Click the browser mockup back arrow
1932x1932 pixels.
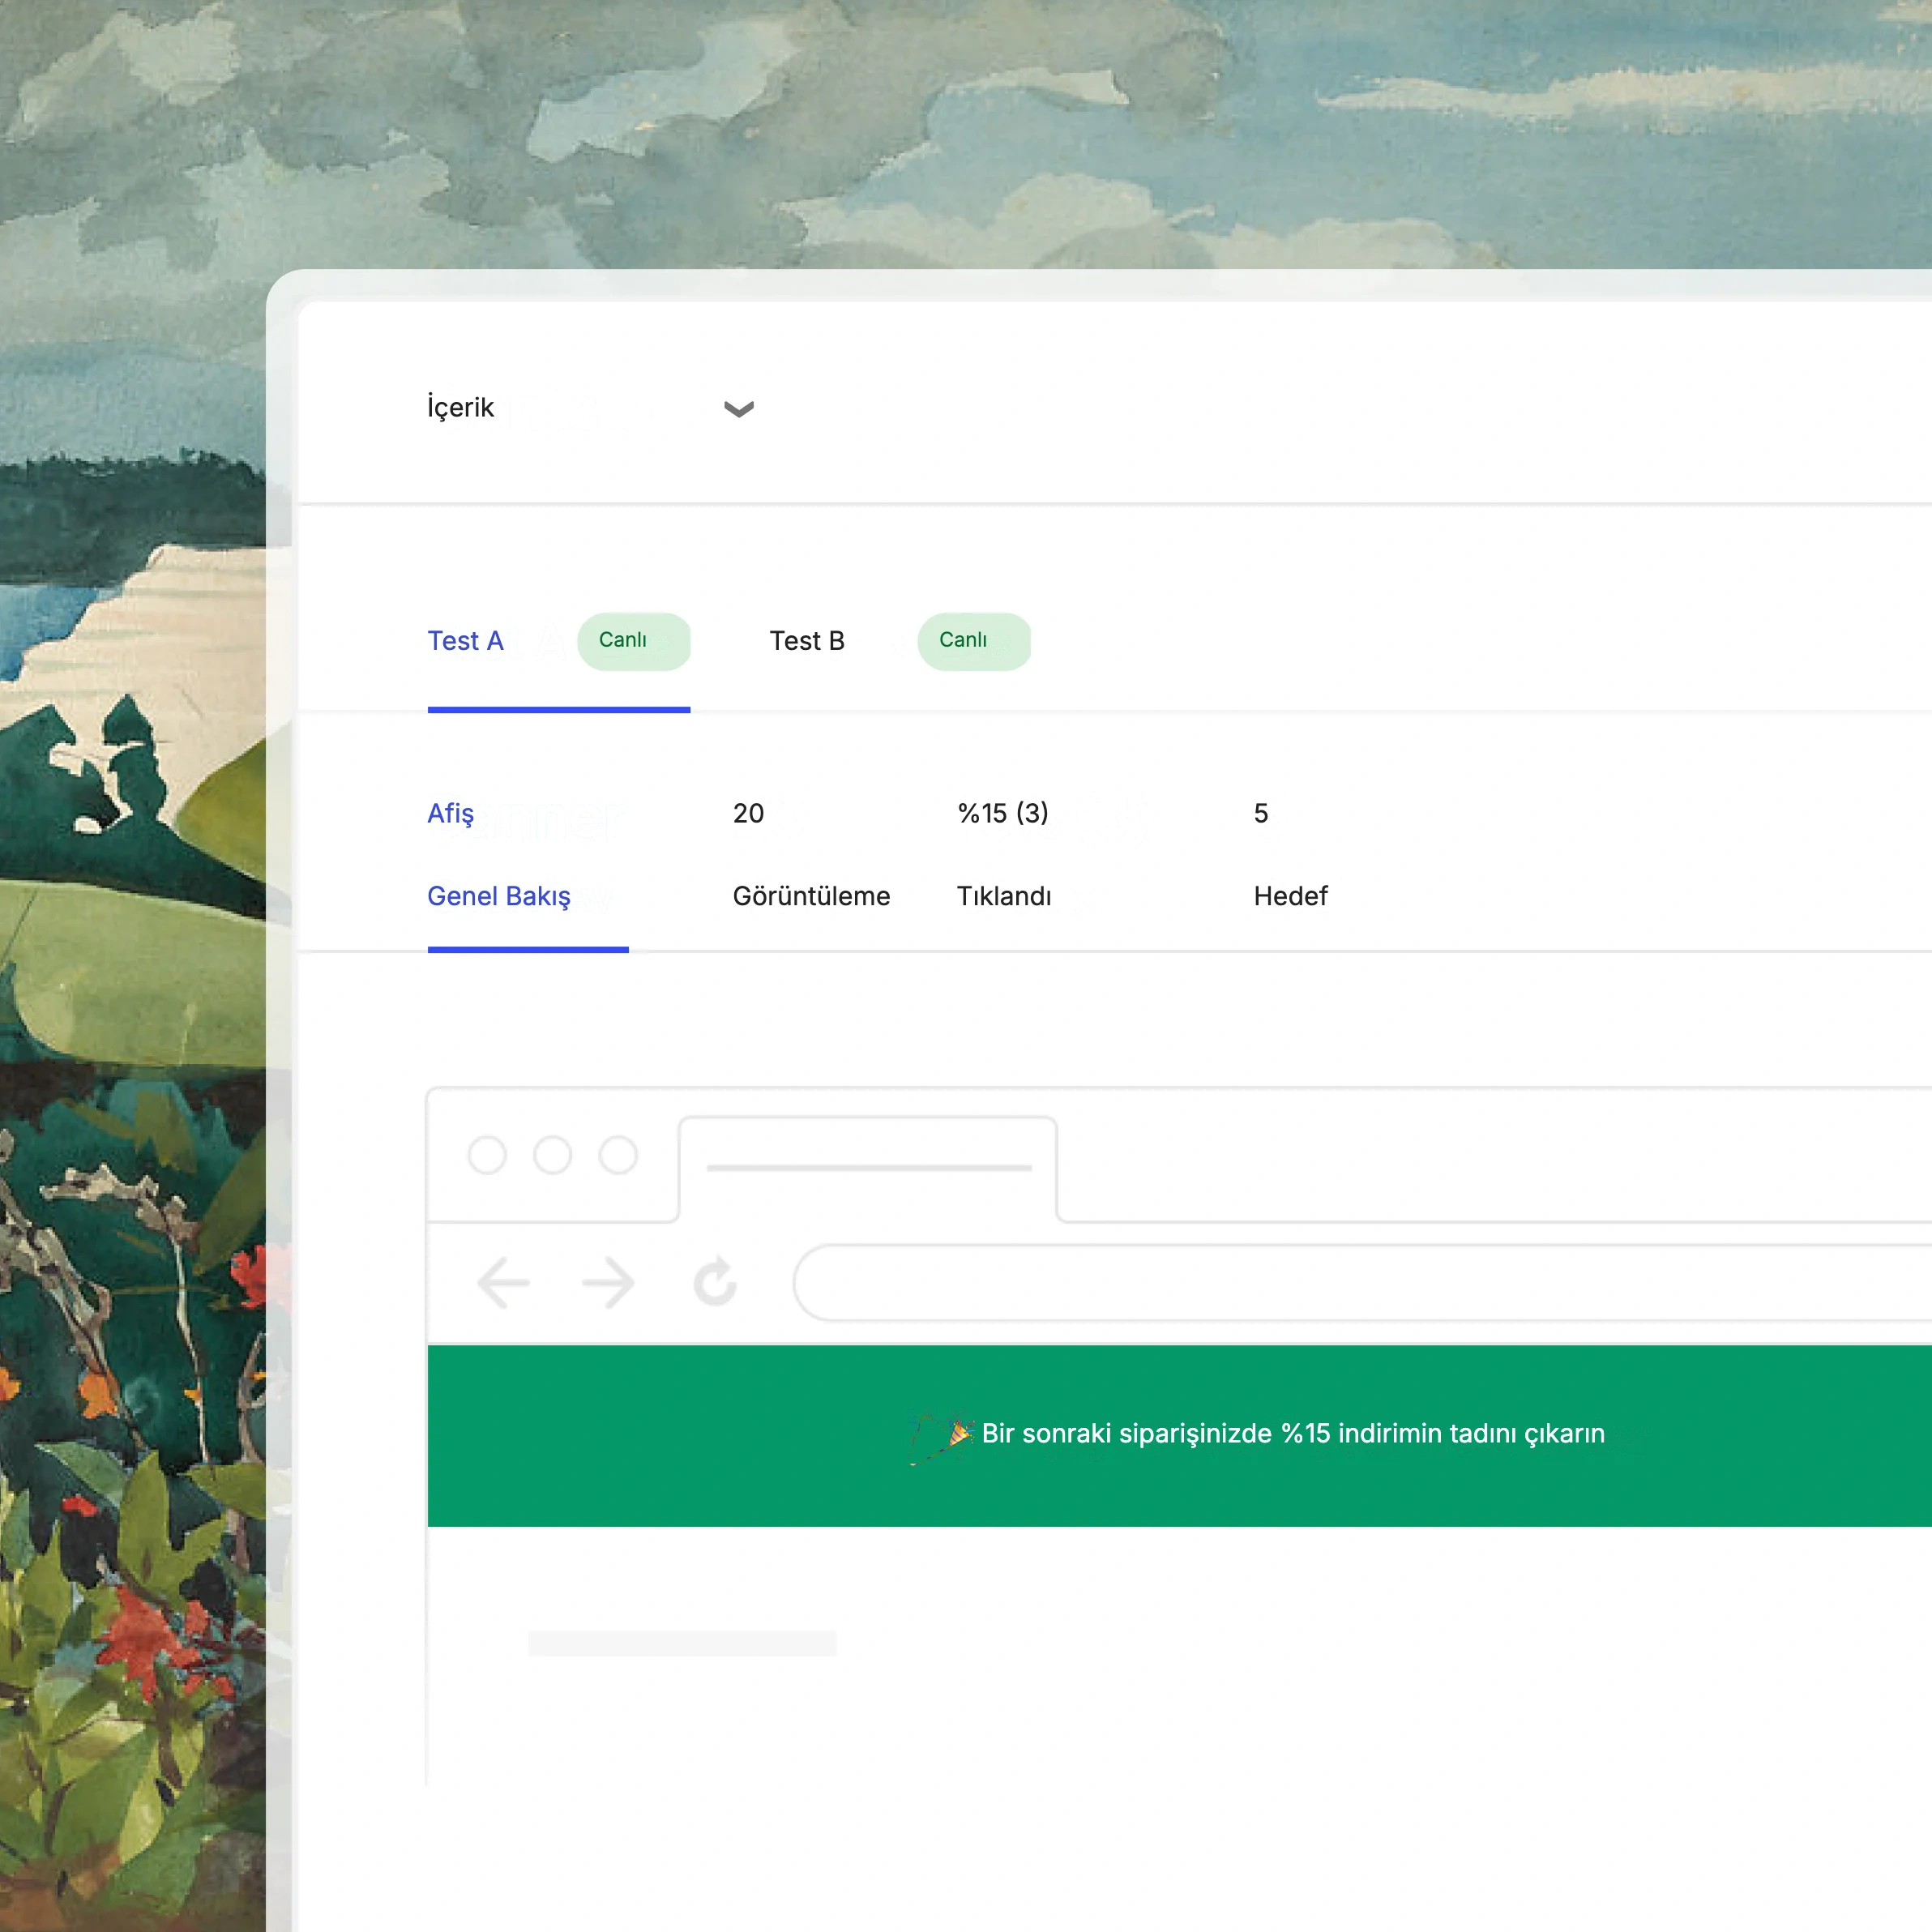[503, 1283]
